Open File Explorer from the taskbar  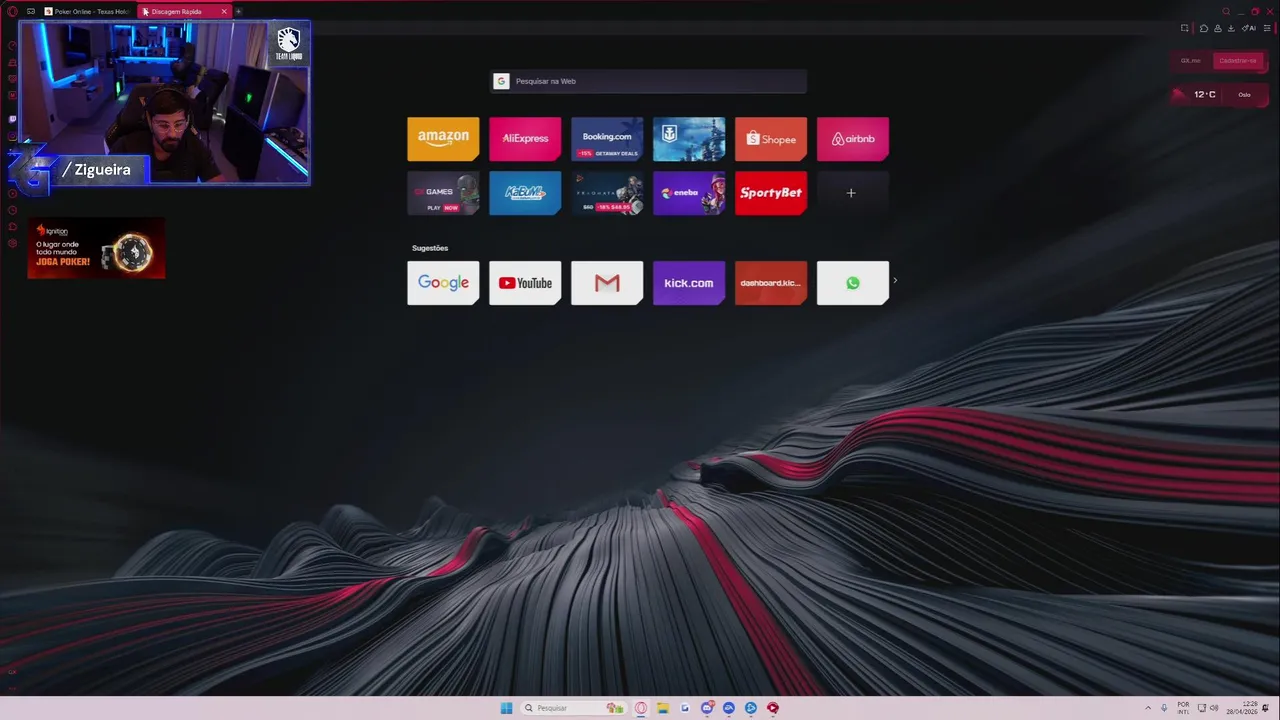pyautogui.click(x=662, y=708)
